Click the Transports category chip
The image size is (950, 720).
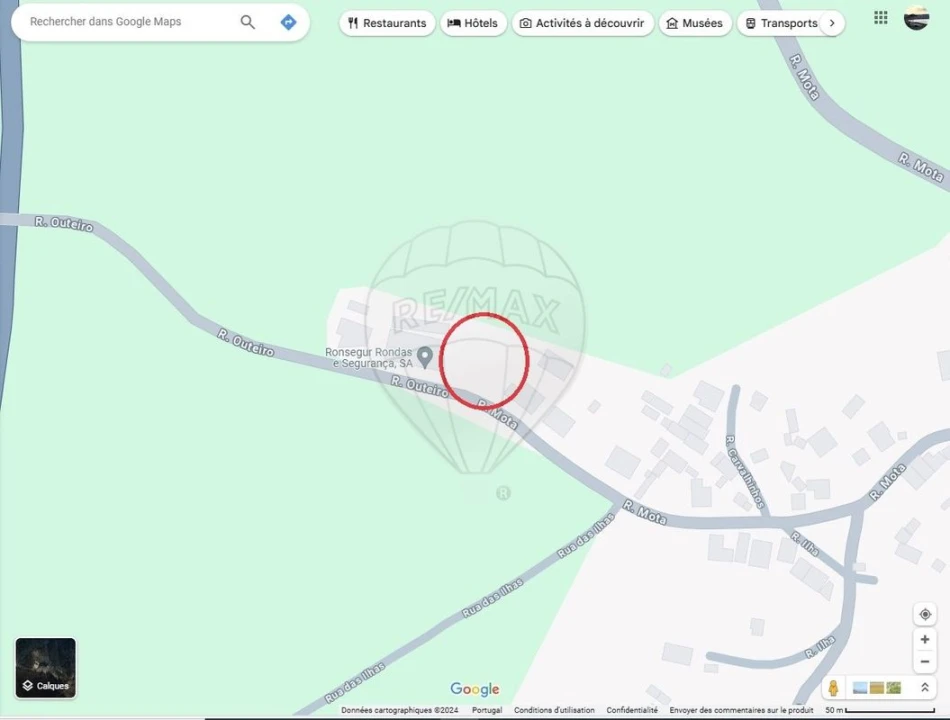[781, 23]
